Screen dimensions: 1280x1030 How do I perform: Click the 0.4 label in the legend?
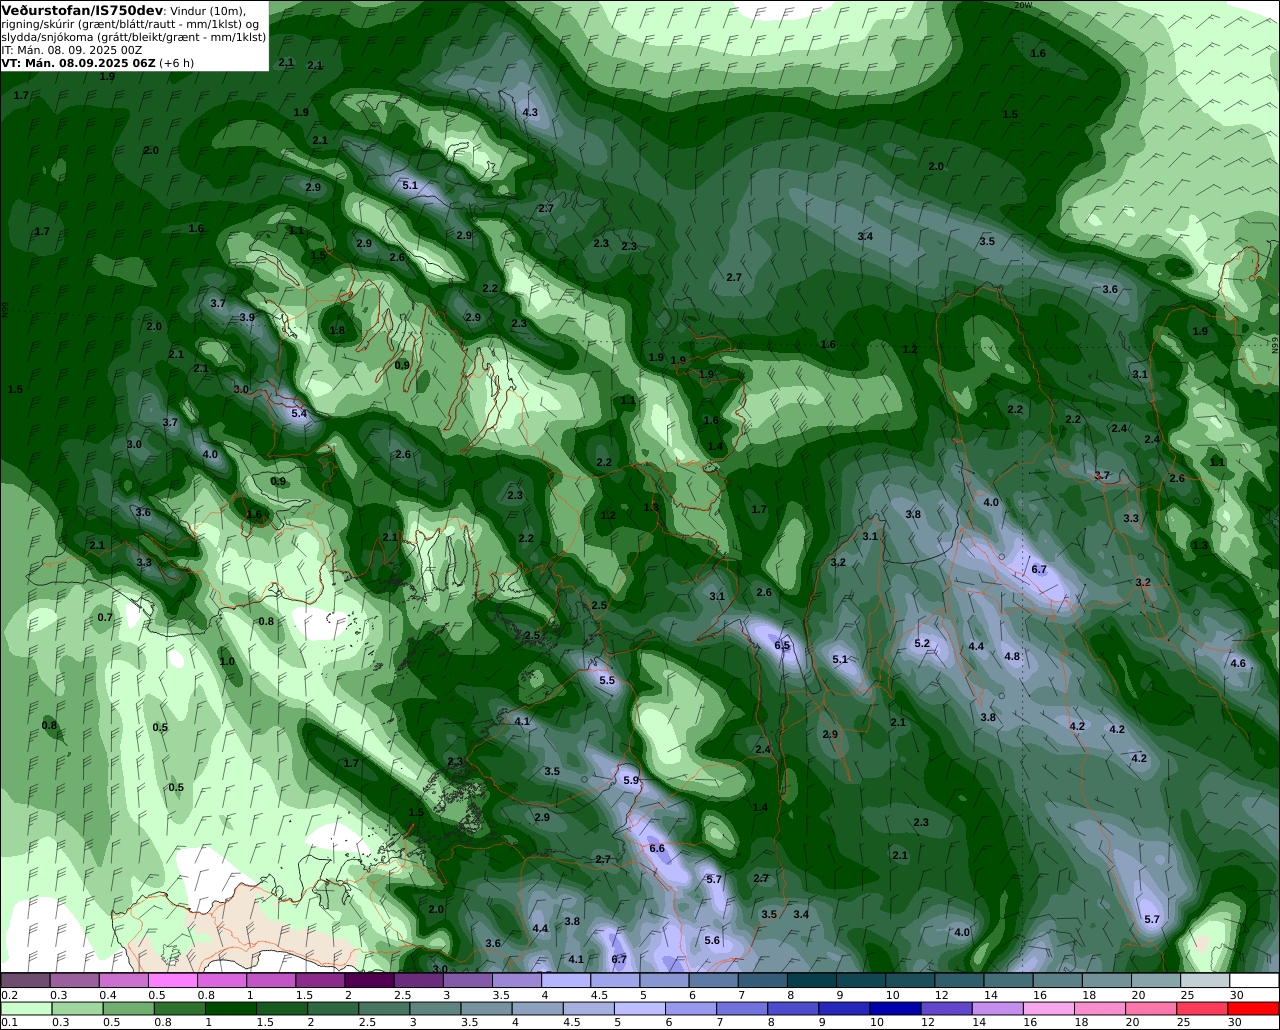[x=107, y=995]
